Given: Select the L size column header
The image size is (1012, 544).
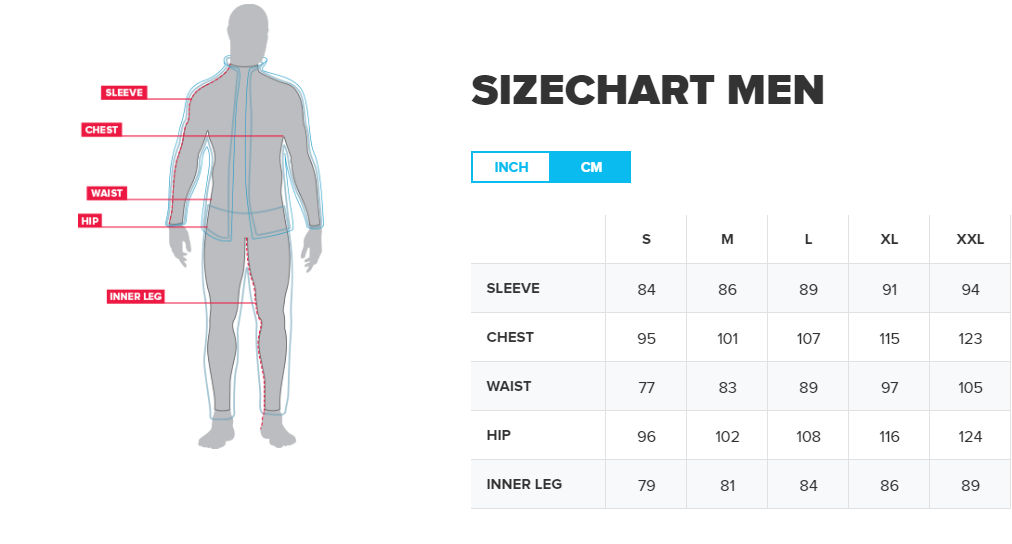Looking at the screenshot, I should click(808, 239).
